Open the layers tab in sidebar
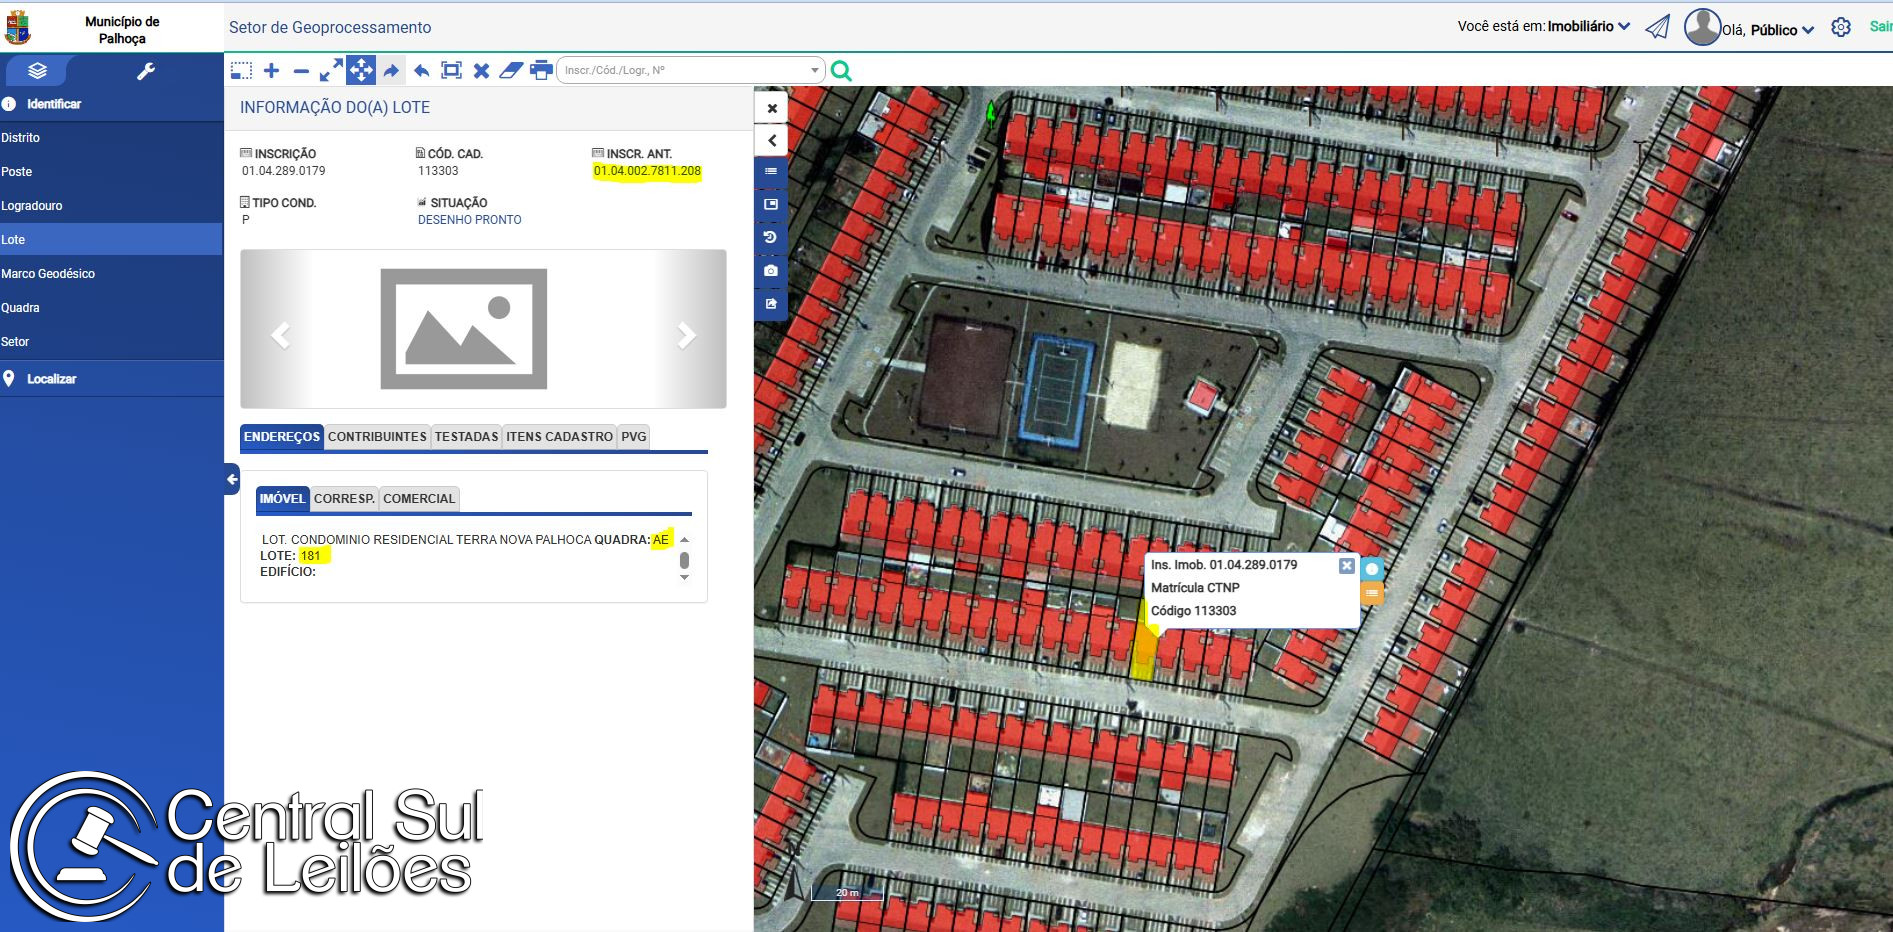This screenshot has width=1893, height=932. (x=38, y=71)
